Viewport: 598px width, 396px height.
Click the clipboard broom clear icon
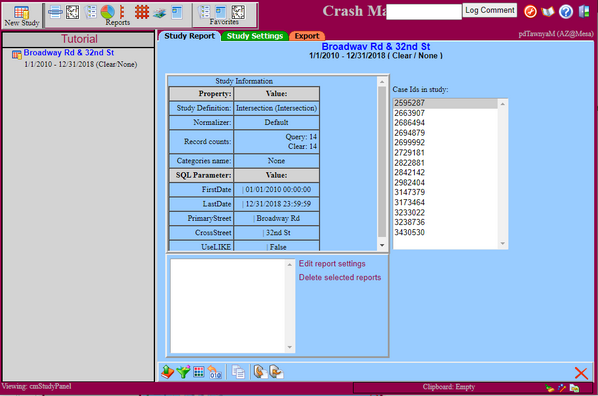550,388
